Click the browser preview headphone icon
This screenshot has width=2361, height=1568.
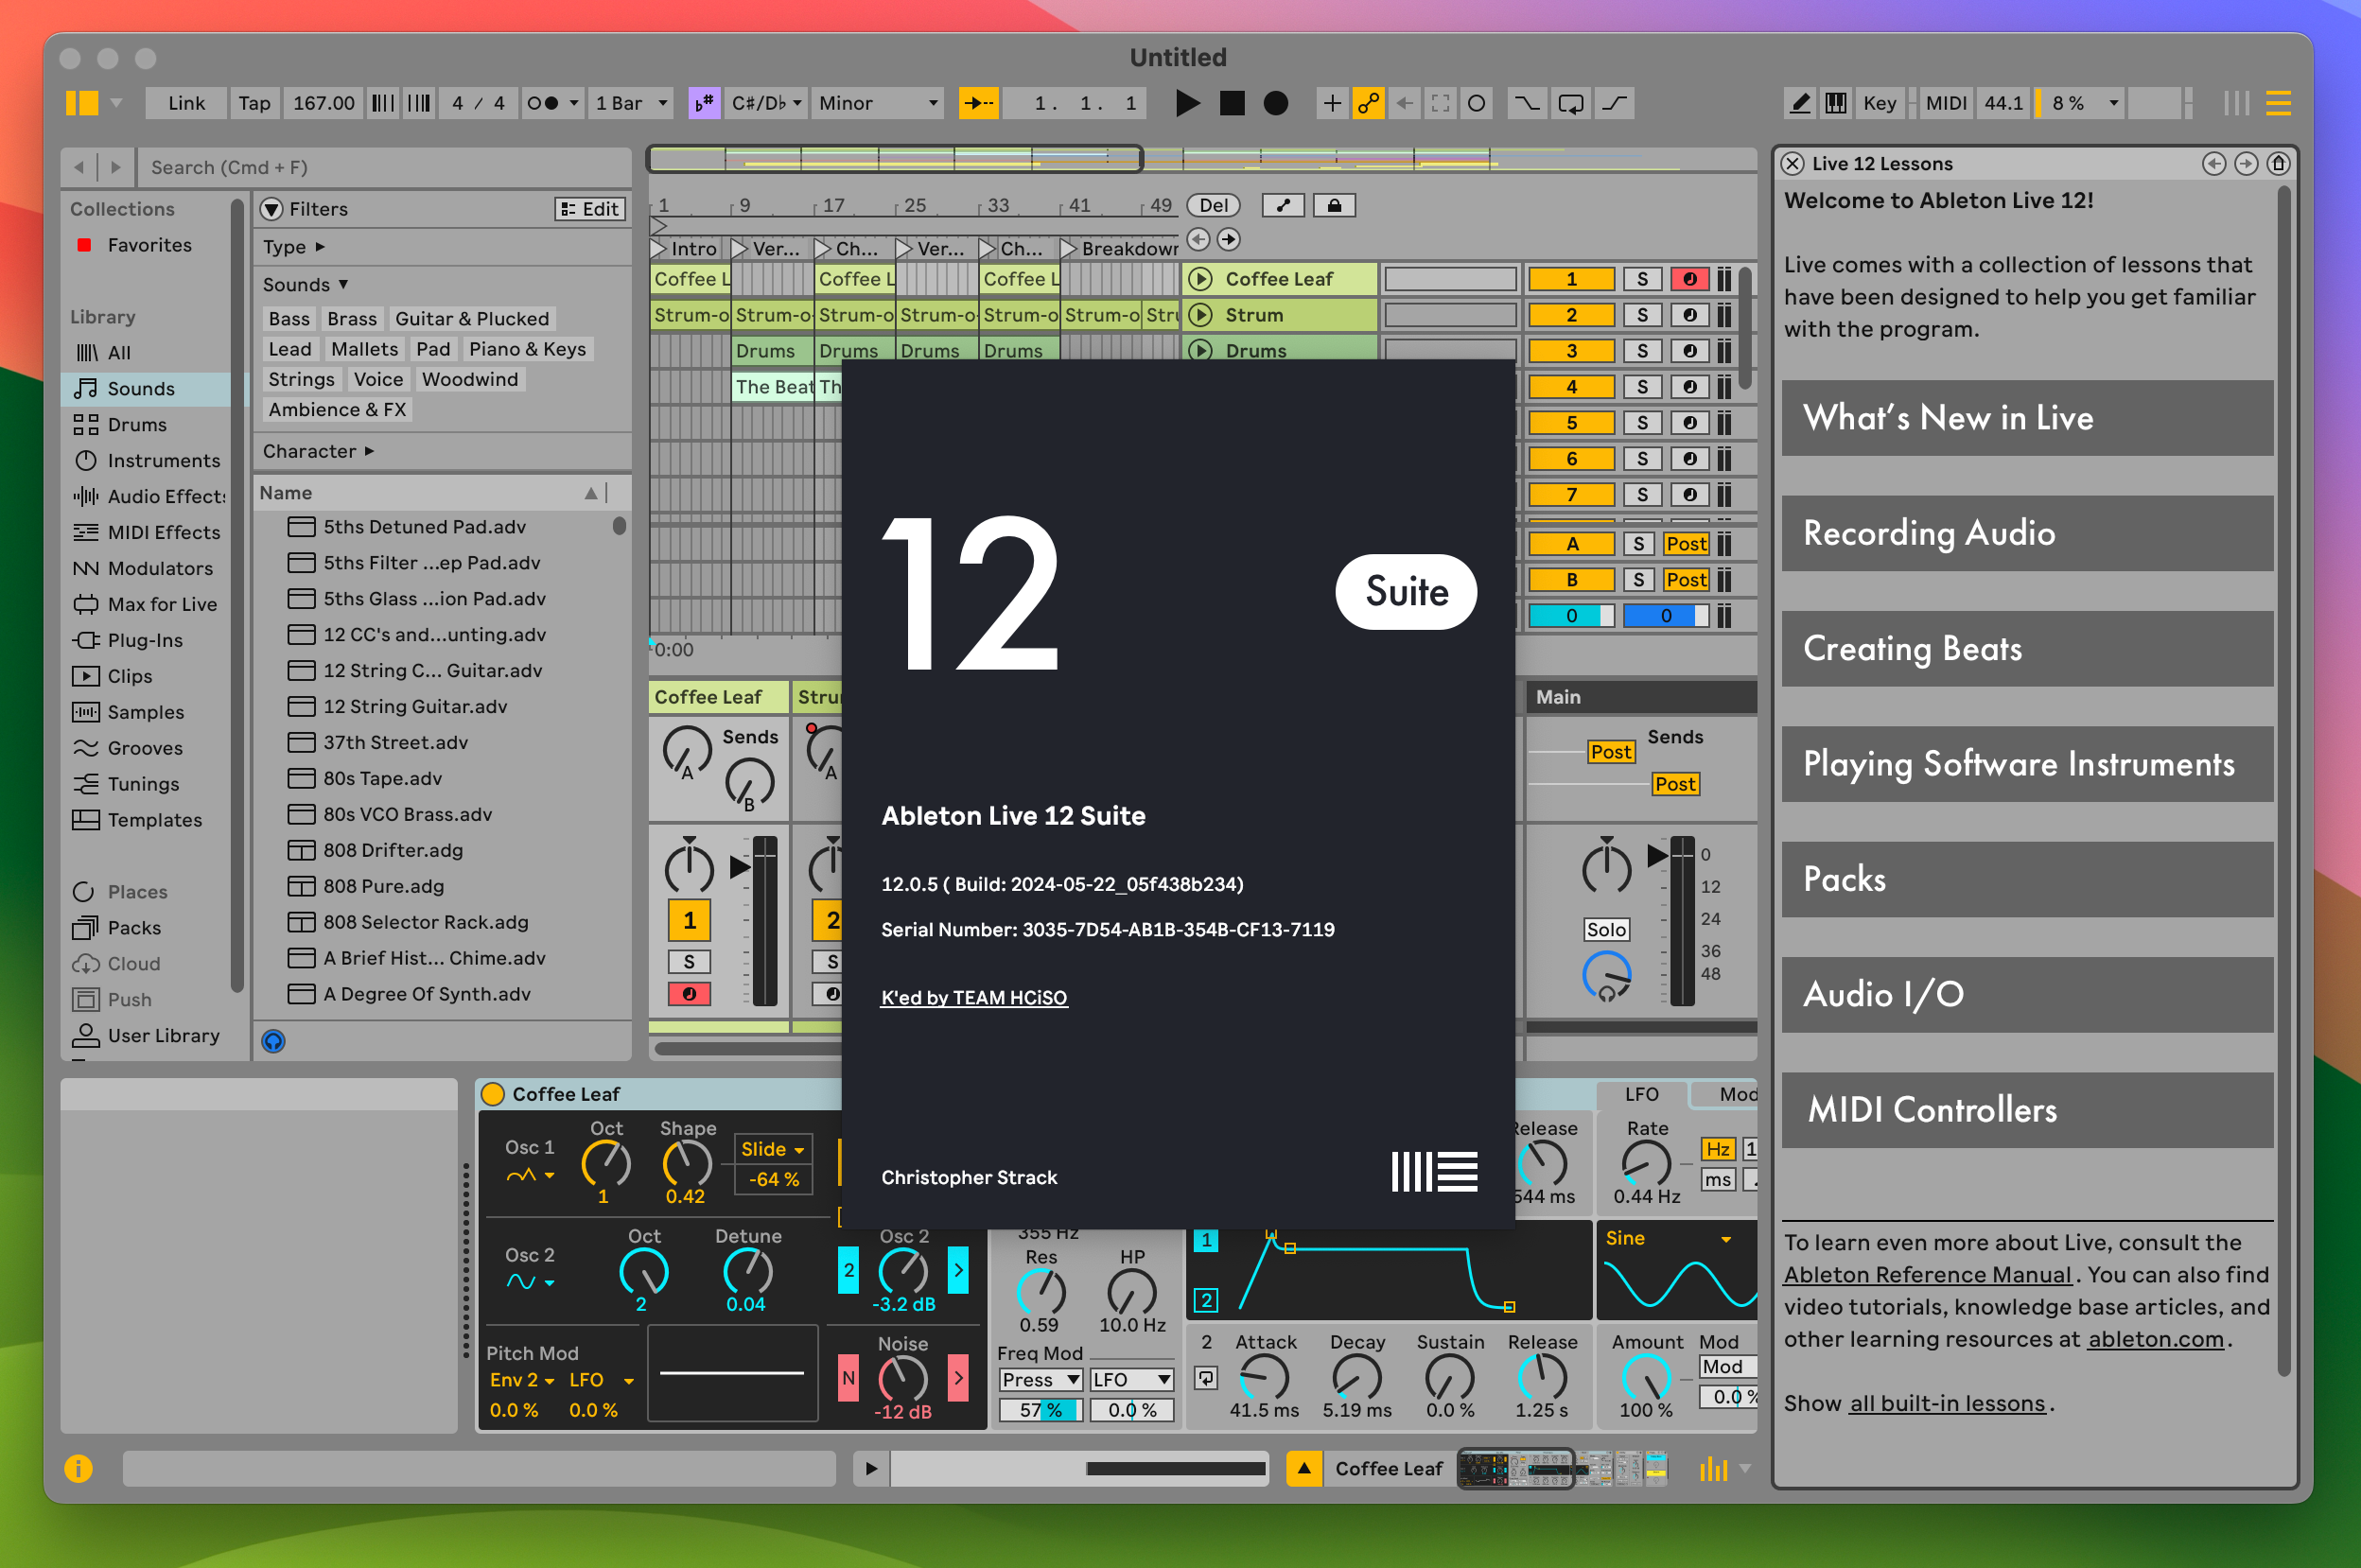point(273,1042)
